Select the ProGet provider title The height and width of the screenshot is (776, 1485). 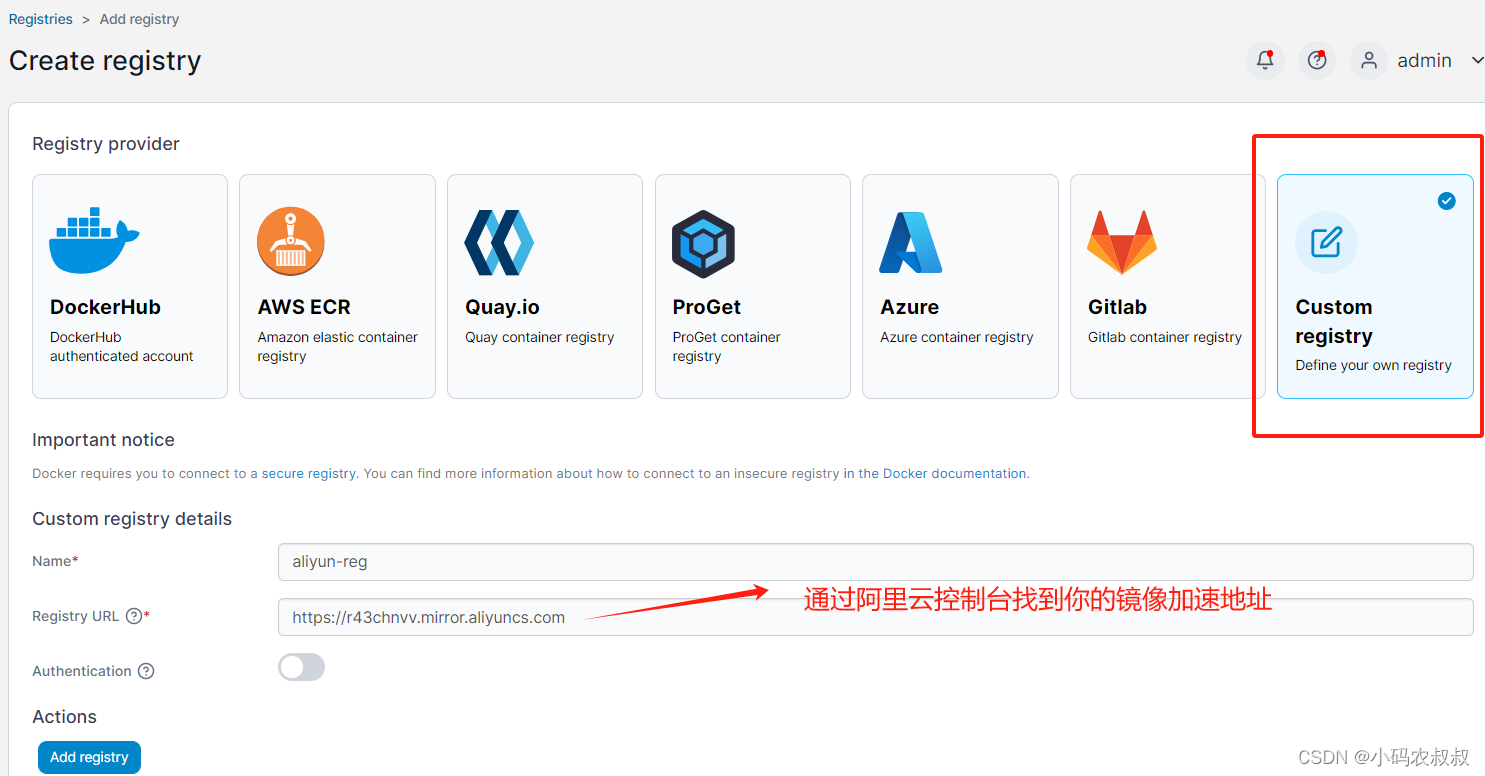pos(707,307)
